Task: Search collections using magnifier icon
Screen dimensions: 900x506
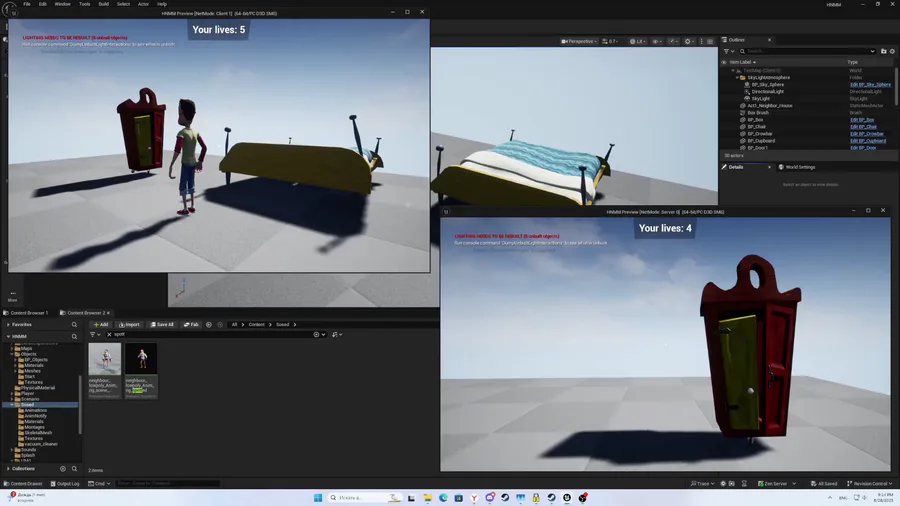Action: click(x=74, y=469)
